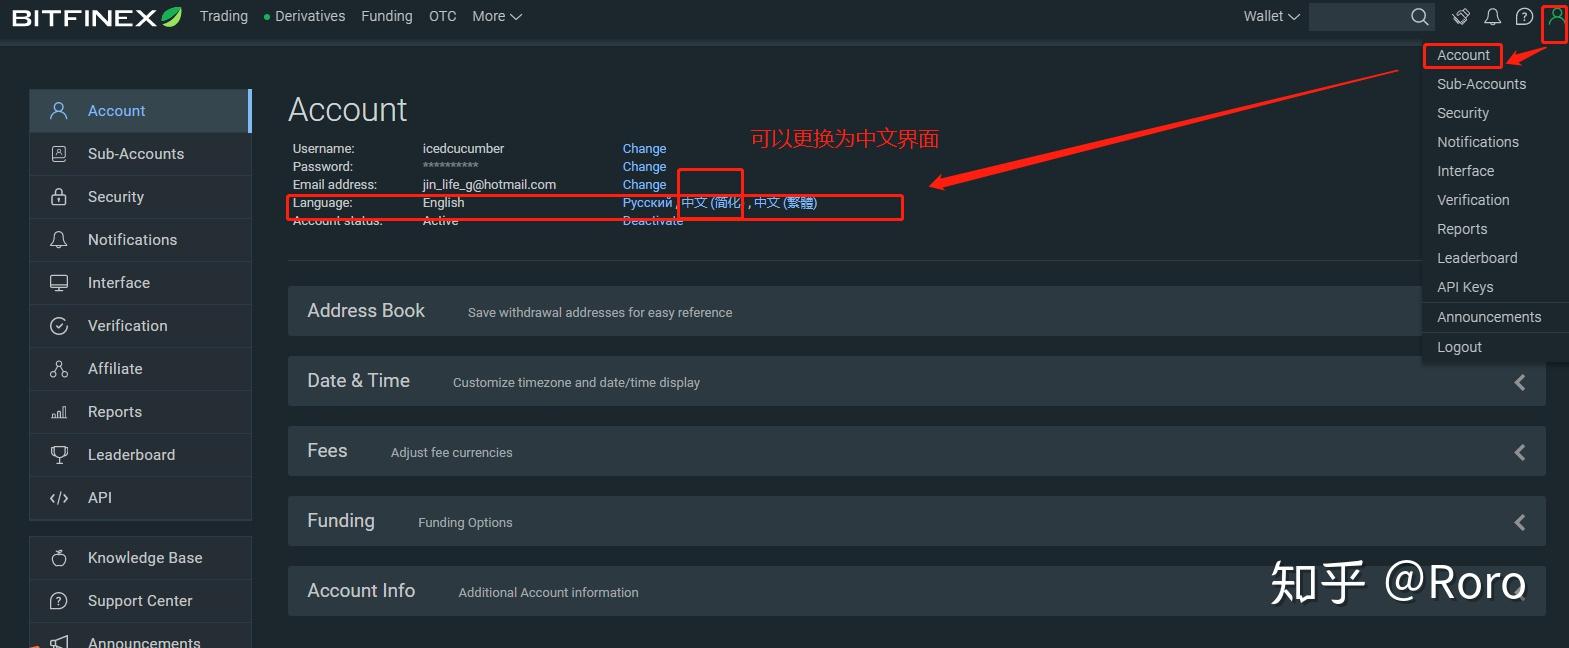
Task: Open Funding in top navigation bar
Action: (387, 16)
